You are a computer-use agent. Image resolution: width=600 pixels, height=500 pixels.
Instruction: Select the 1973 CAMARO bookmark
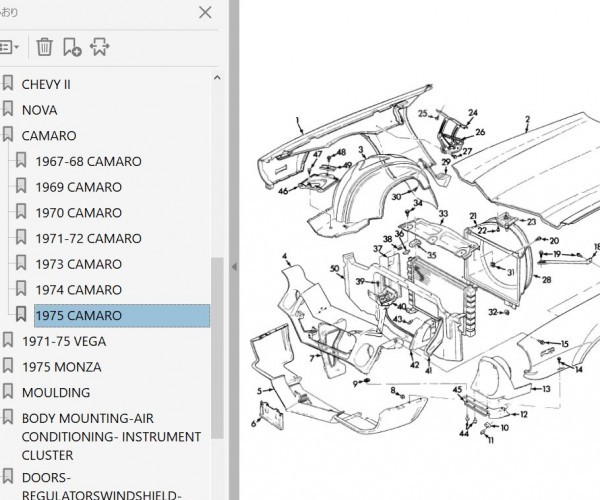(x=79, y=264)
